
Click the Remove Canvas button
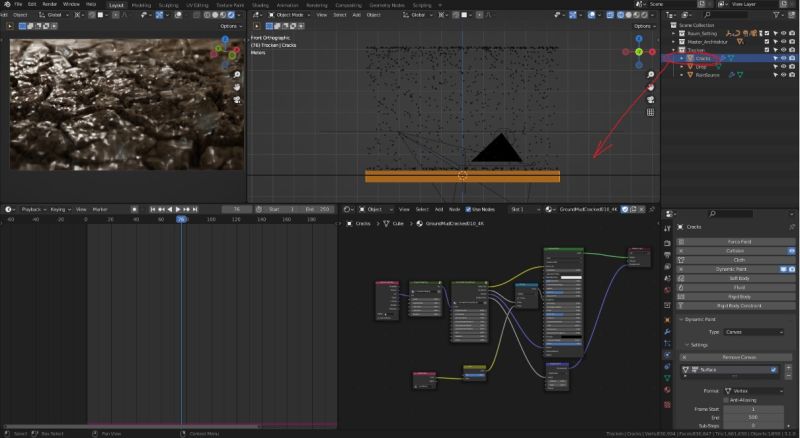tap(737, 356)
